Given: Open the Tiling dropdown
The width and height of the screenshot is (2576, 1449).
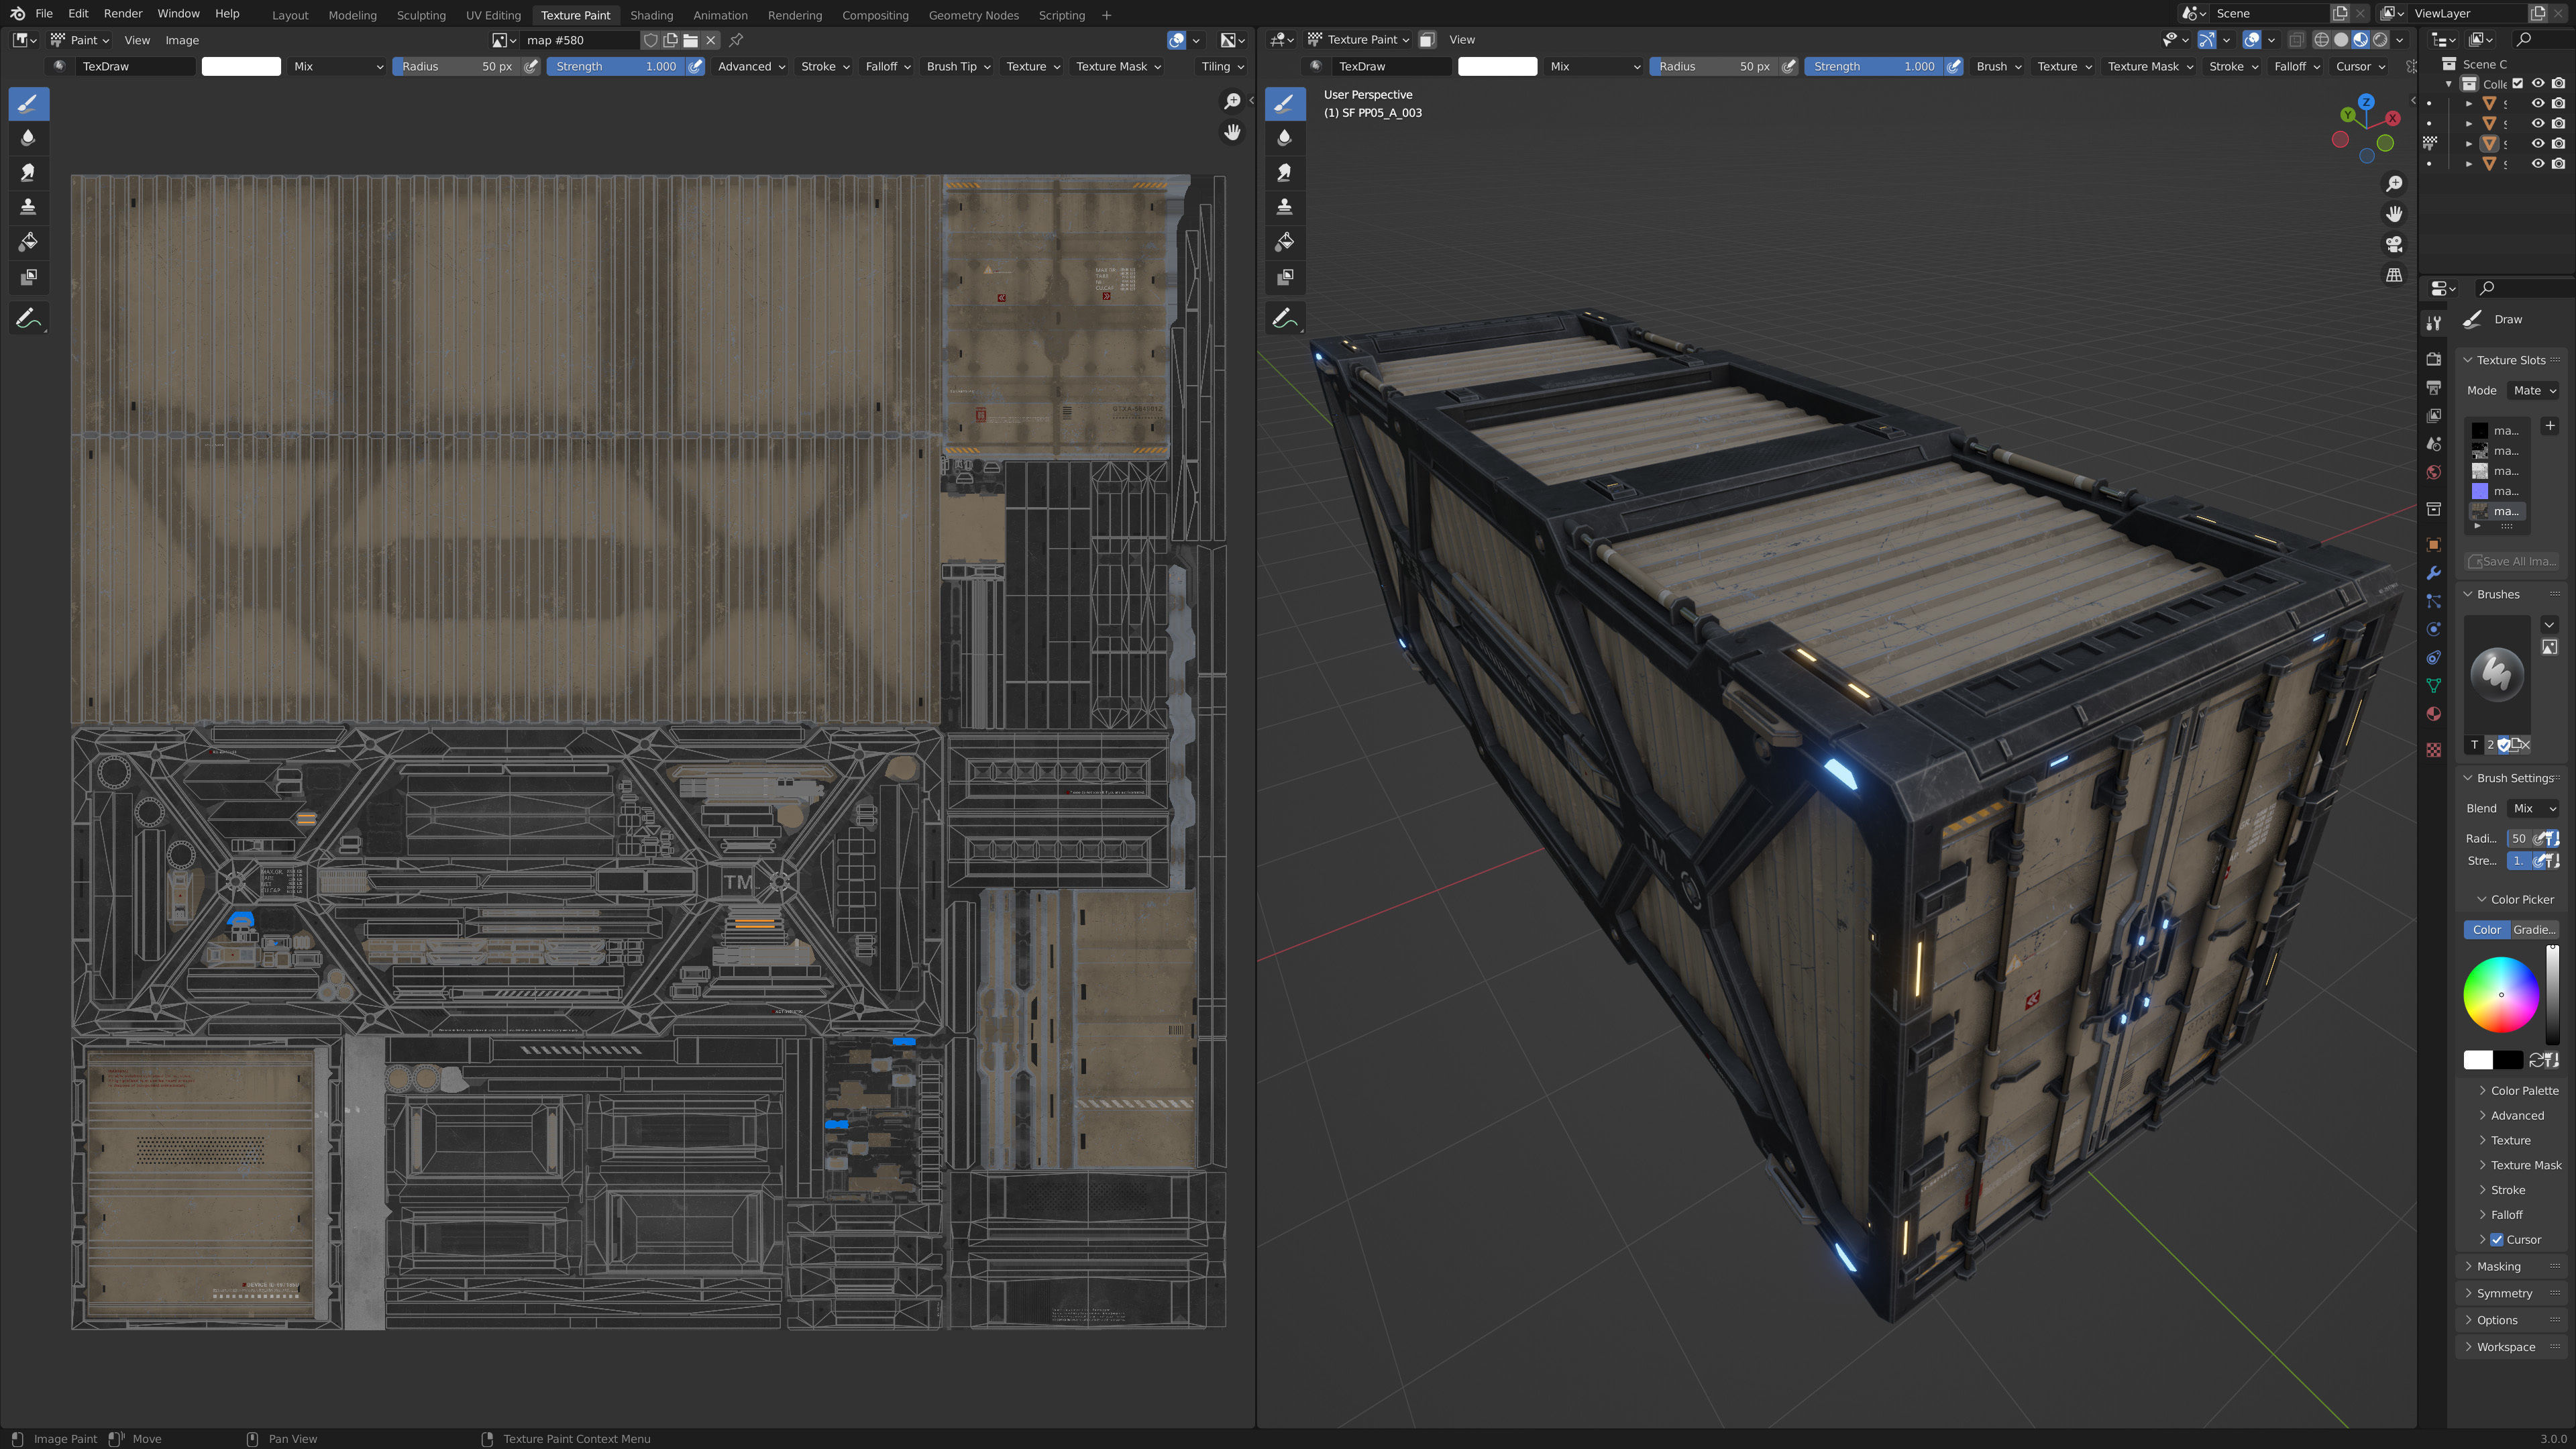Looking at the screenshot, I should (1222, 67).
